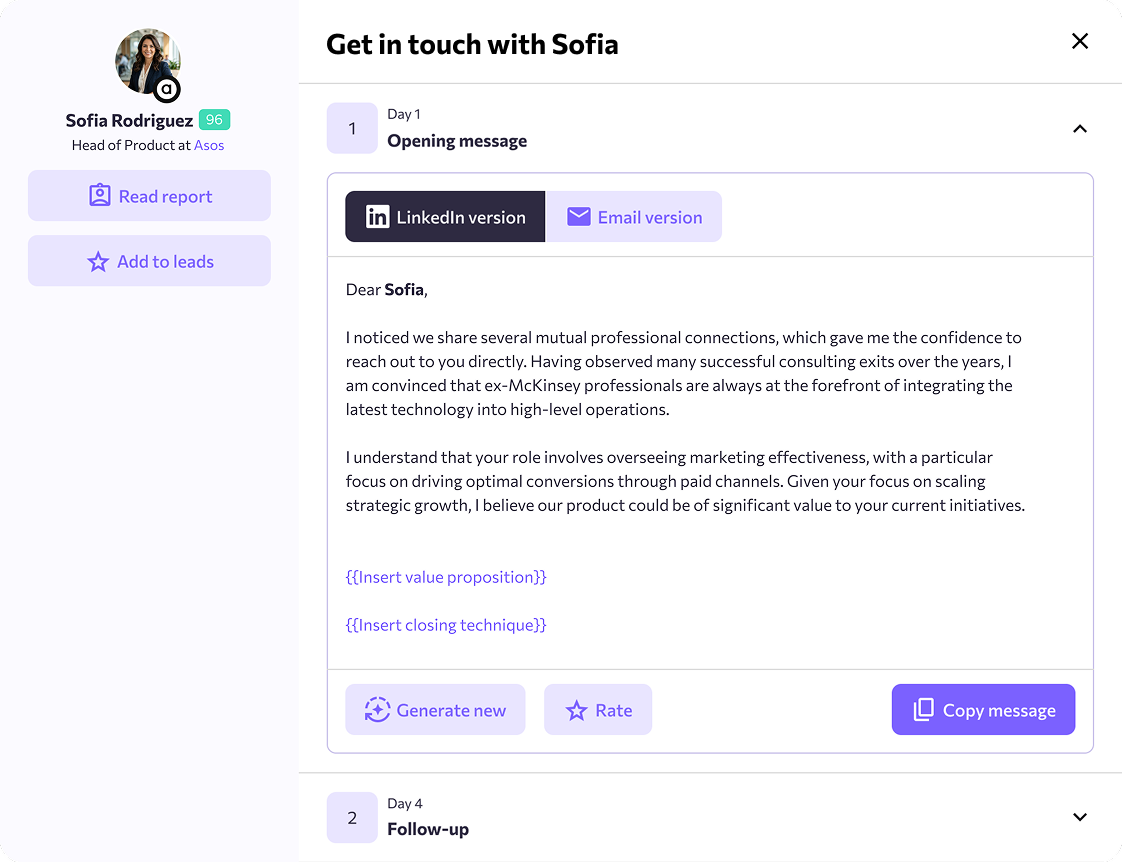Open the Asos company link
This screenshot has height=862, width=1122.
tap(210, 144)
